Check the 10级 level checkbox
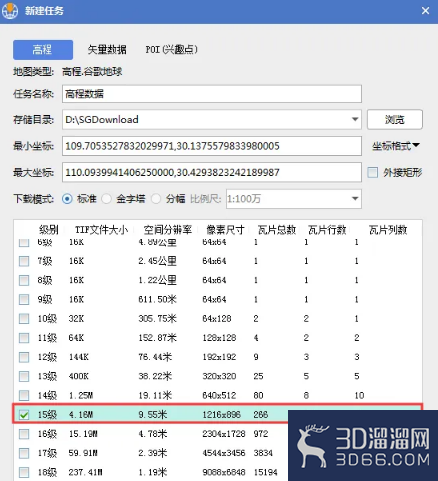 pyautogui.click(x=24, y=319)
